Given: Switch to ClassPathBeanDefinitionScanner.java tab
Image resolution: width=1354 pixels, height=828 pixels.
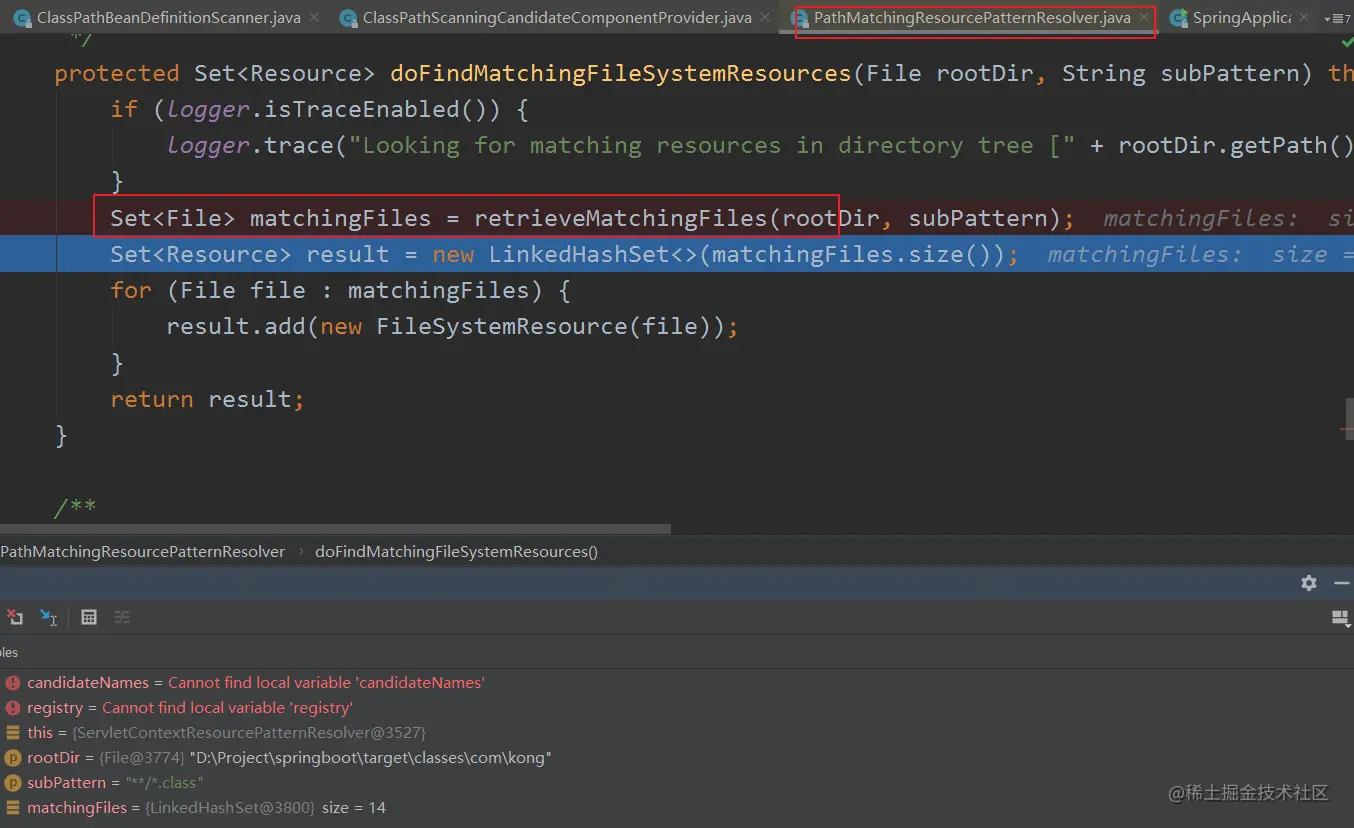Looking at the screenshot, I should tap(168, 18).
